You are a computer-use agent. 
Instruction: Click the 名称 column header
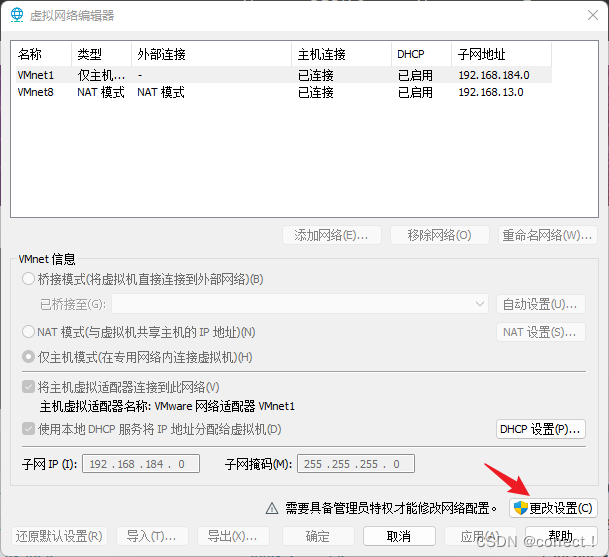coord(44,54)
